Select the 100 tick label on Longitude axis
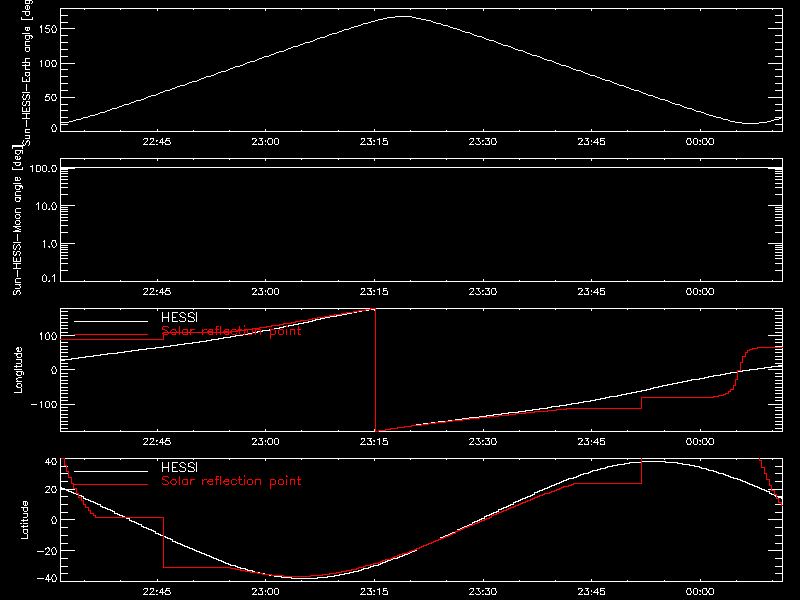Screen dimensions: 800x600 pyautogui.click(x=48, y=336)
